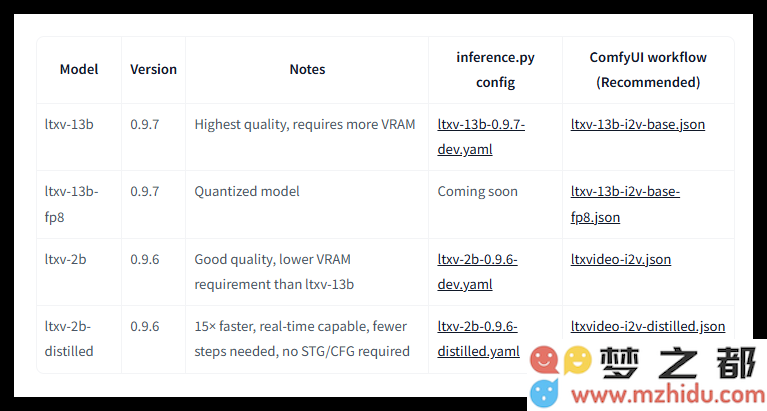
Task: Open ltxv-2b-0.9.6-distilled.yaml config link
Action: 478,339
